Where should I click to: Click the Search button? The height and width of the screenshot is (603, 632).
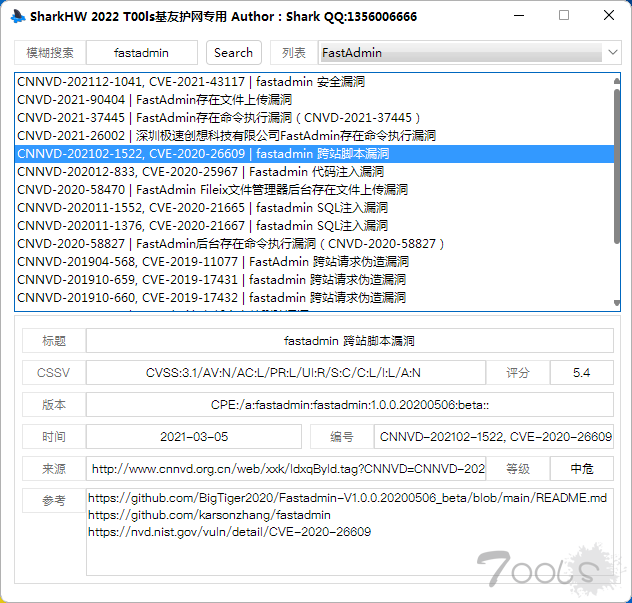(233, 53)
